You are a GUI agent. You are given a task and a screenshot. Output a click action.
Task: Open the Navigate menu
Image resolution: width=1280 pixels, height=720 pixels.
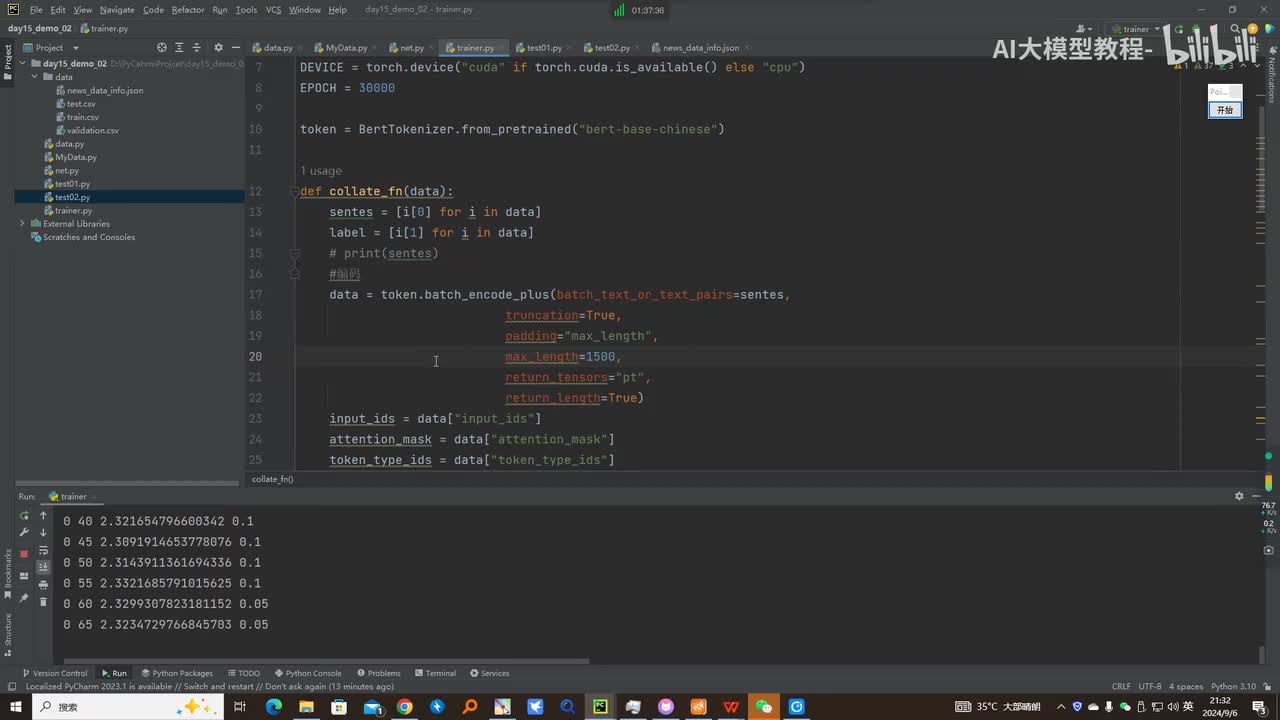pyautogui.click(x=117, y=10)
